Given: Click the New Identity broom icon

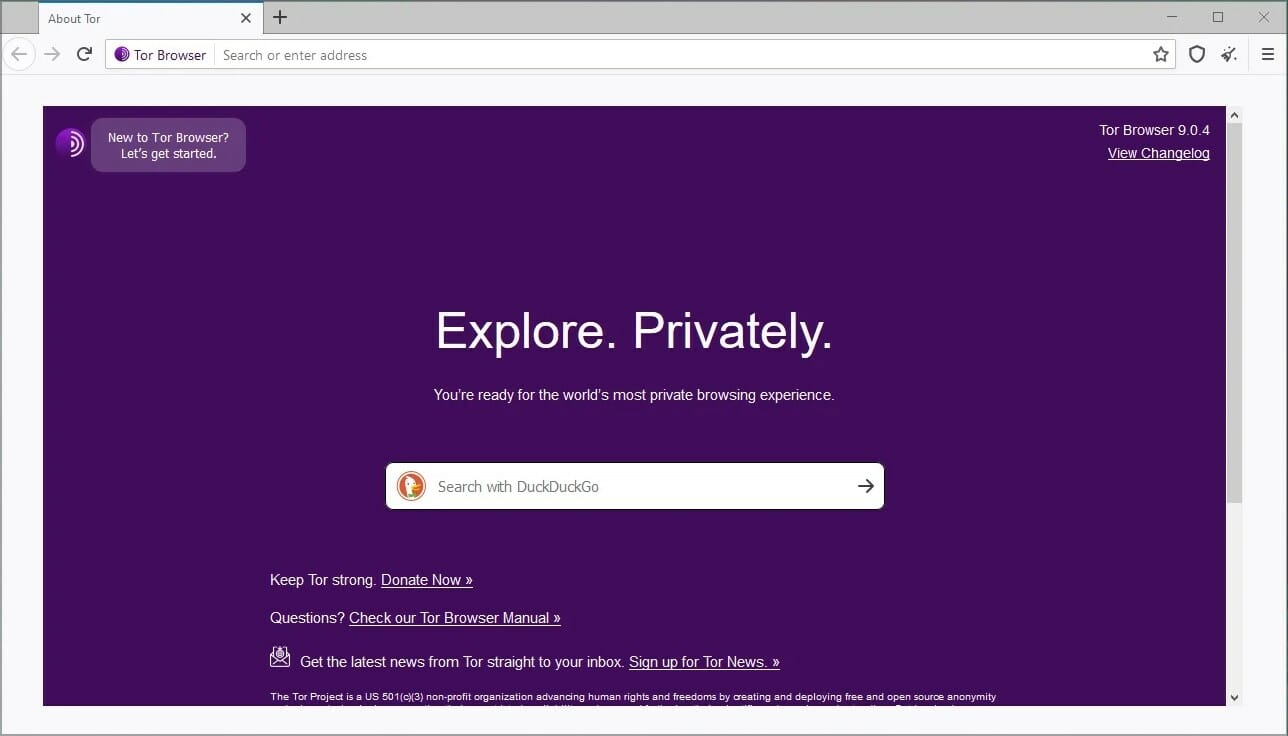Looking at the screenshot, I should click(x=1229, y=55).
